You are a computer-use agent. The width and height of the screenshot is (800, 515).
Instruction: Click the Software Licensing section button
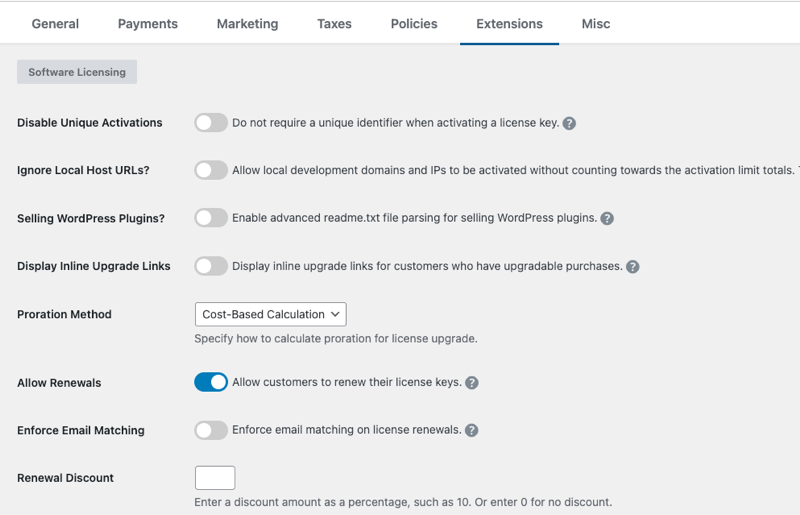click(77, 72)
